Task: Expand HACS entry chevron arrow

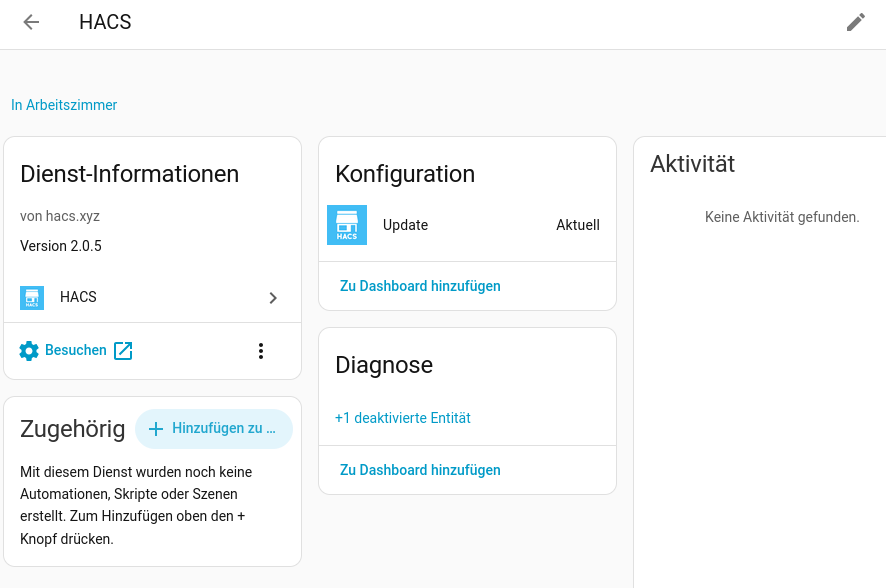Action: coord(273,298)
